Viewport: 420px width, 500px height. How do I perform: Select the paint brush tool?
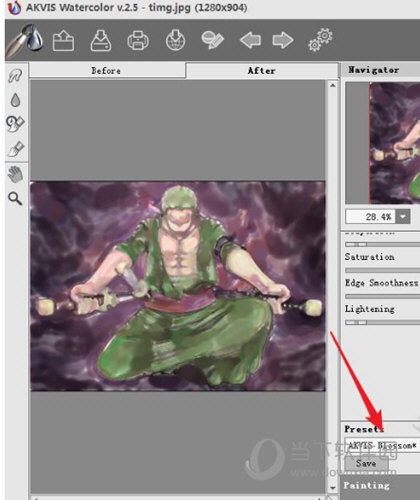pyautogui.click(x=16, y=149)
